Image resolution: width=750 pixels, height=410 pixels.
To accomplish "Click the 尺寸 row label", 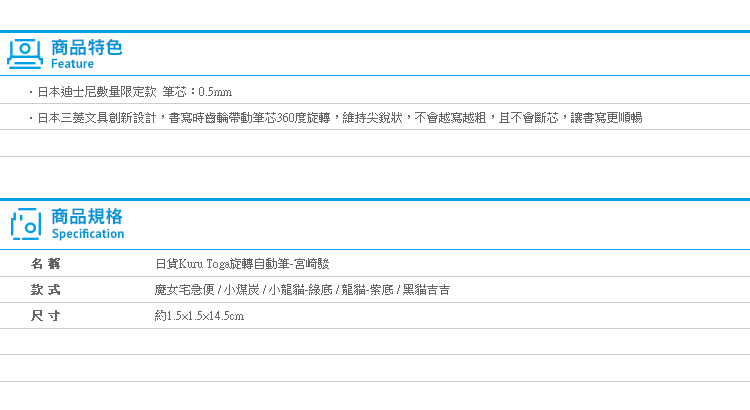I will point(46,316).
